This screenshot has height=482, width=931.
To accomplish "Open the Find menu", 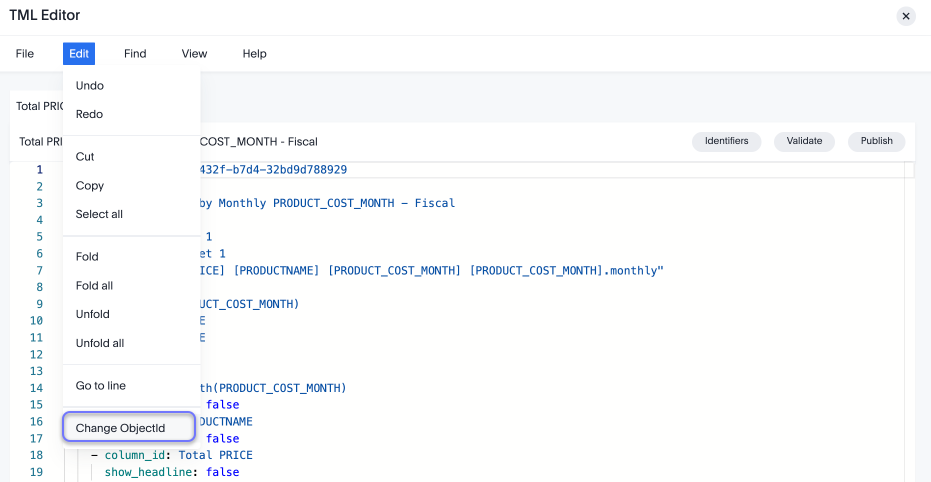I will [x=135, y=54].
